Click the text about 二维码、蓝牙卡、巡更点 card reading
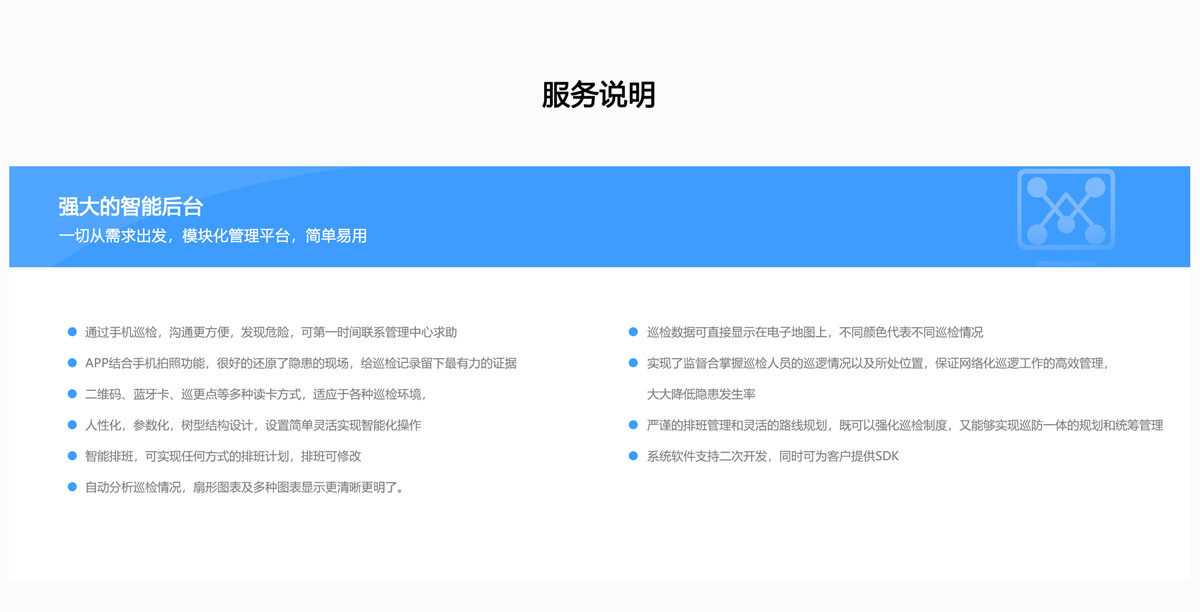Viewport: 1200px width, 612px height. [255, 394]
